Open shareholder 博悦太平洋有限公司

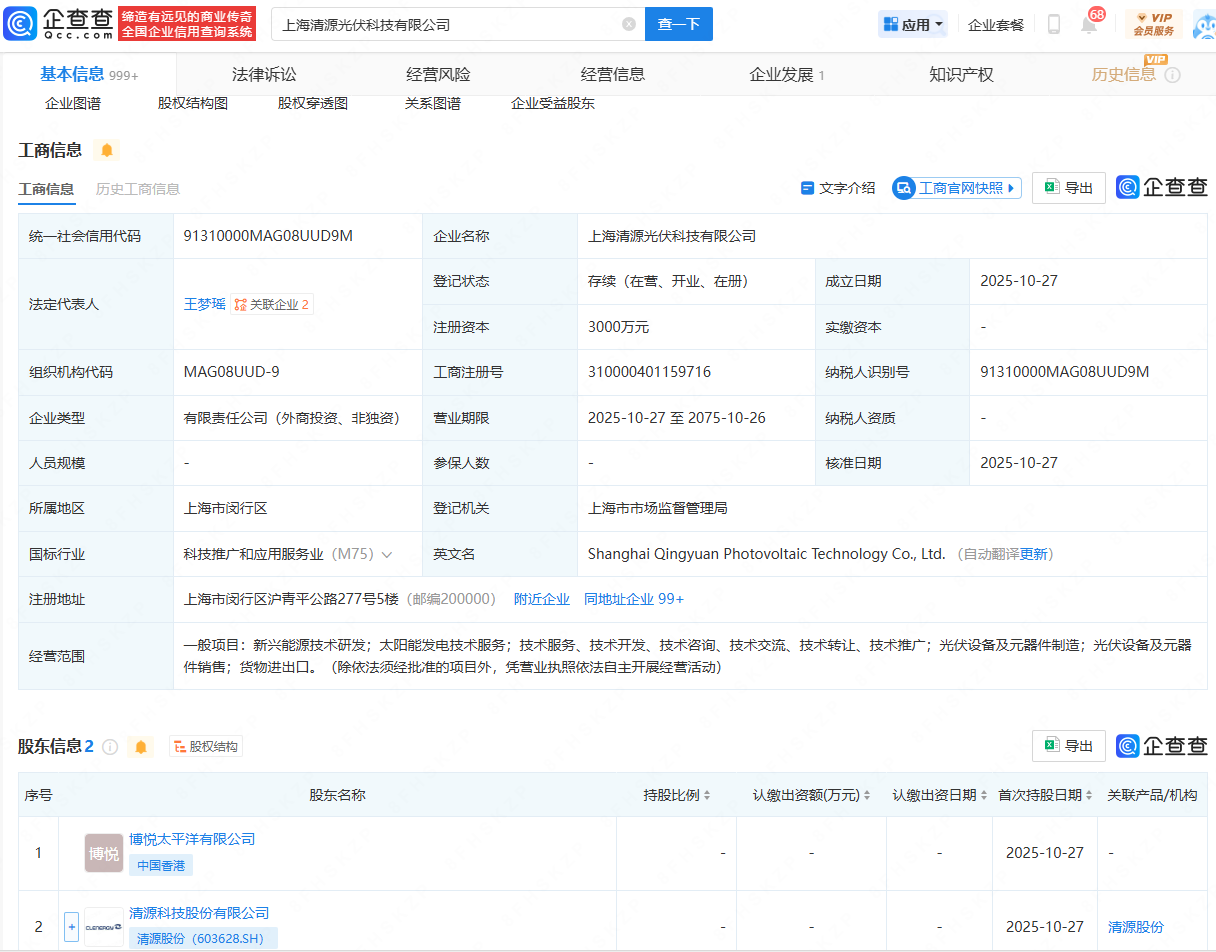pos(192,839)
